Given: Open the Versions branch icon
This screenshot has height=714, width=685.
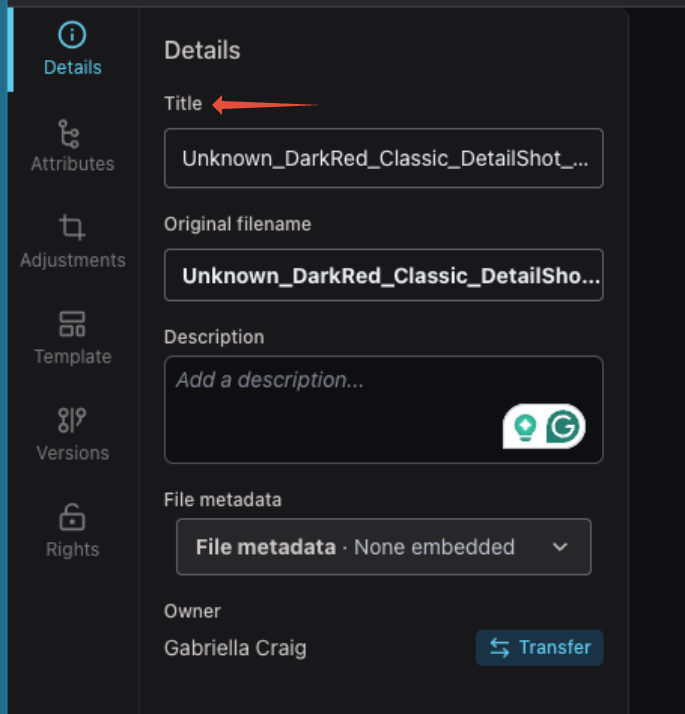Looking at the screenshot, I should point(72,420).
